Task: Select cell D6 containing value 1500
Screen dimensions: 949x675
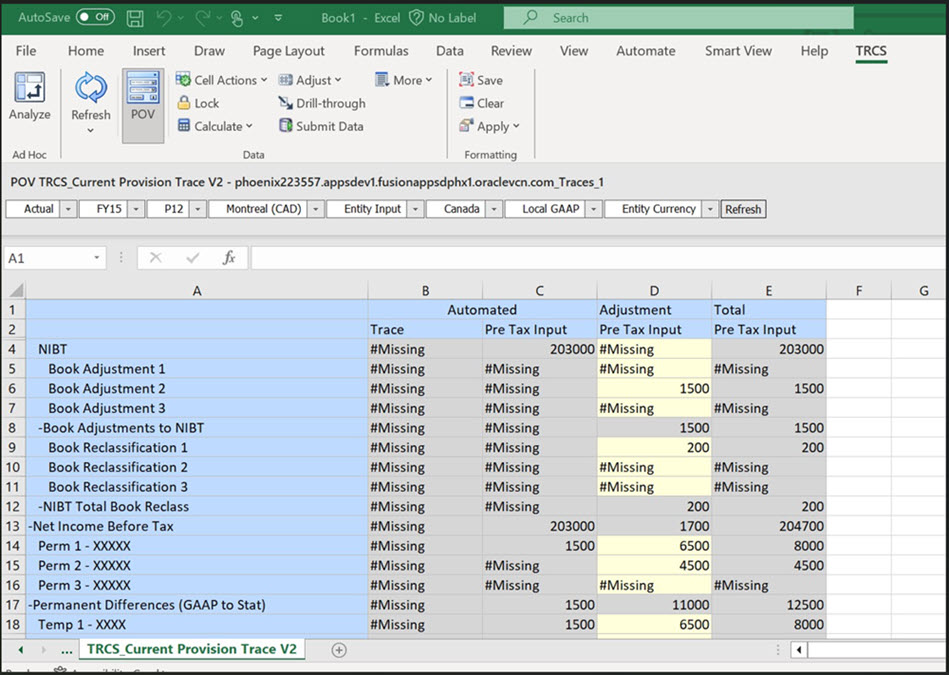Action: (654, 388)
